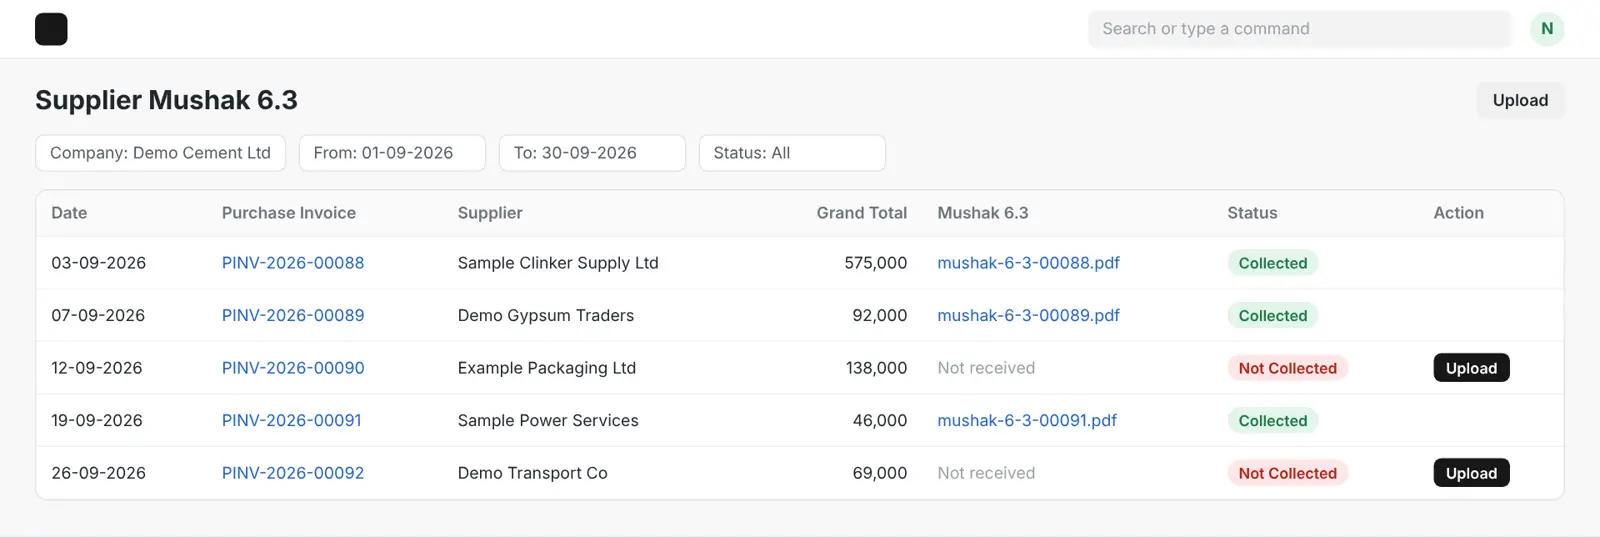1600x537 pixels.
Task: Click the Supplier column header
Action: [x=490, y=213]
